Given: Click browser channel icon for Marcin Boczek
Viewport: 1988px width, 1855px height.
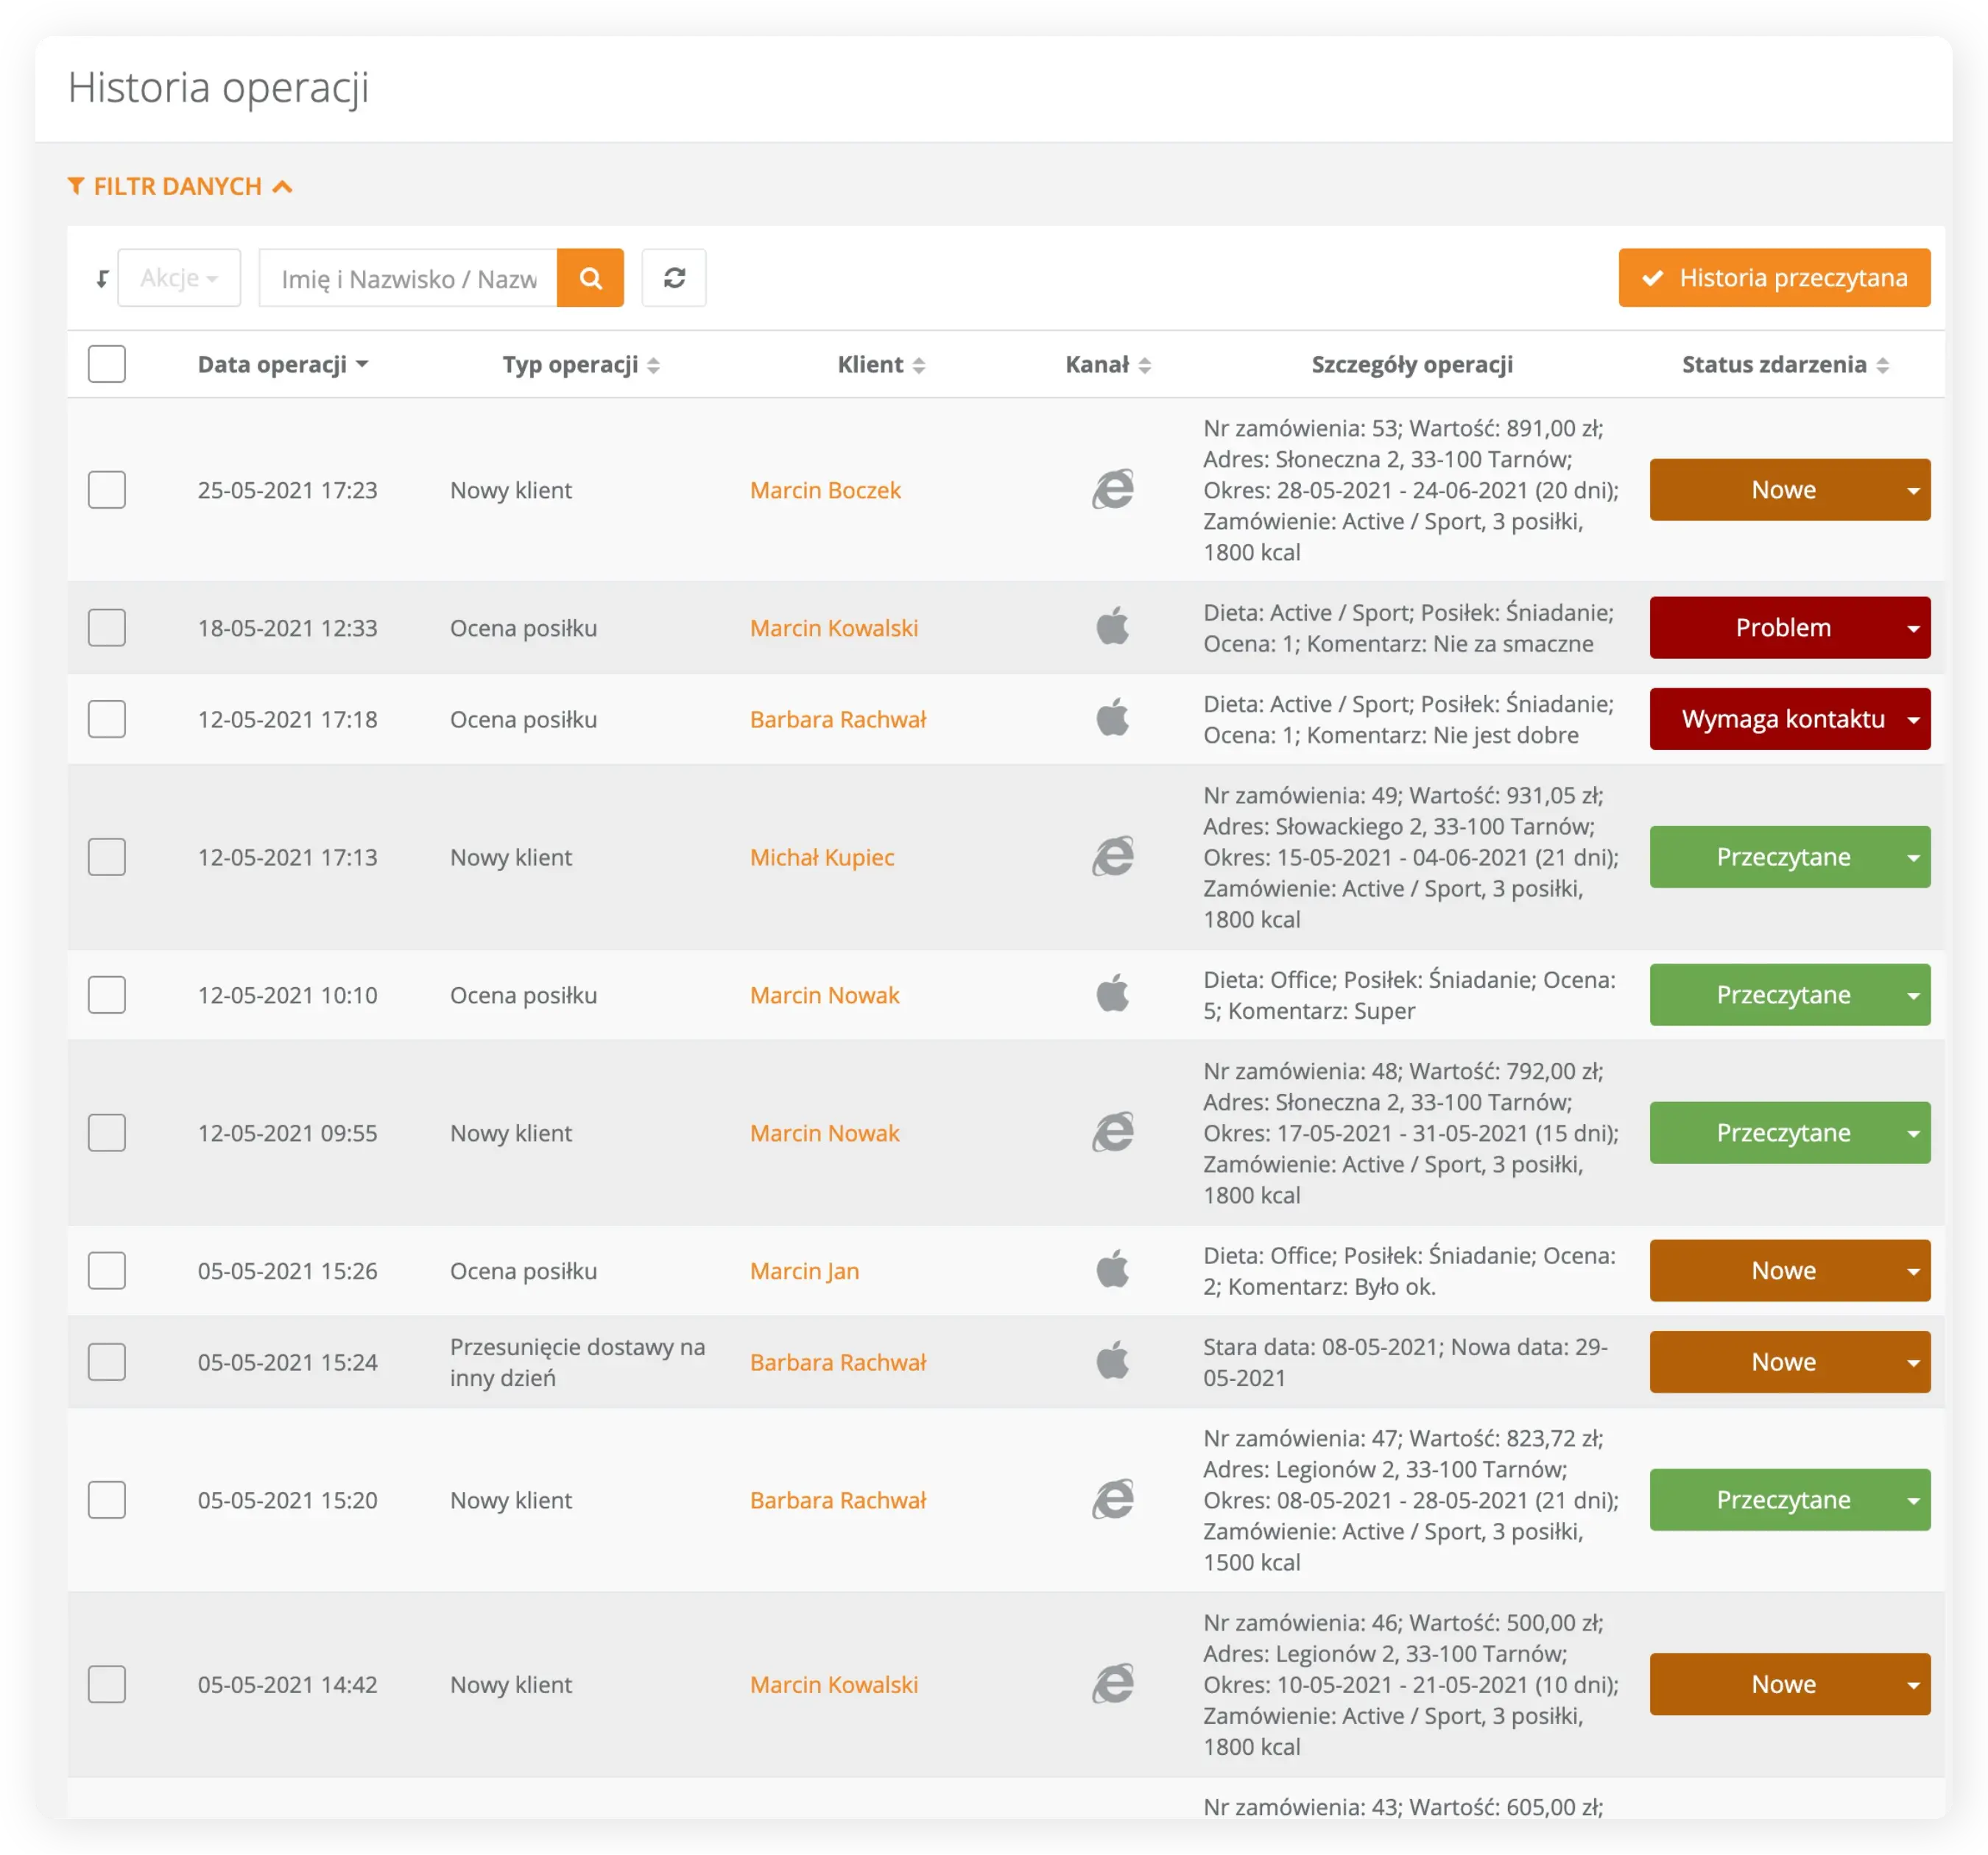Looking at the screenshot, I should [x=1112, y=490].
